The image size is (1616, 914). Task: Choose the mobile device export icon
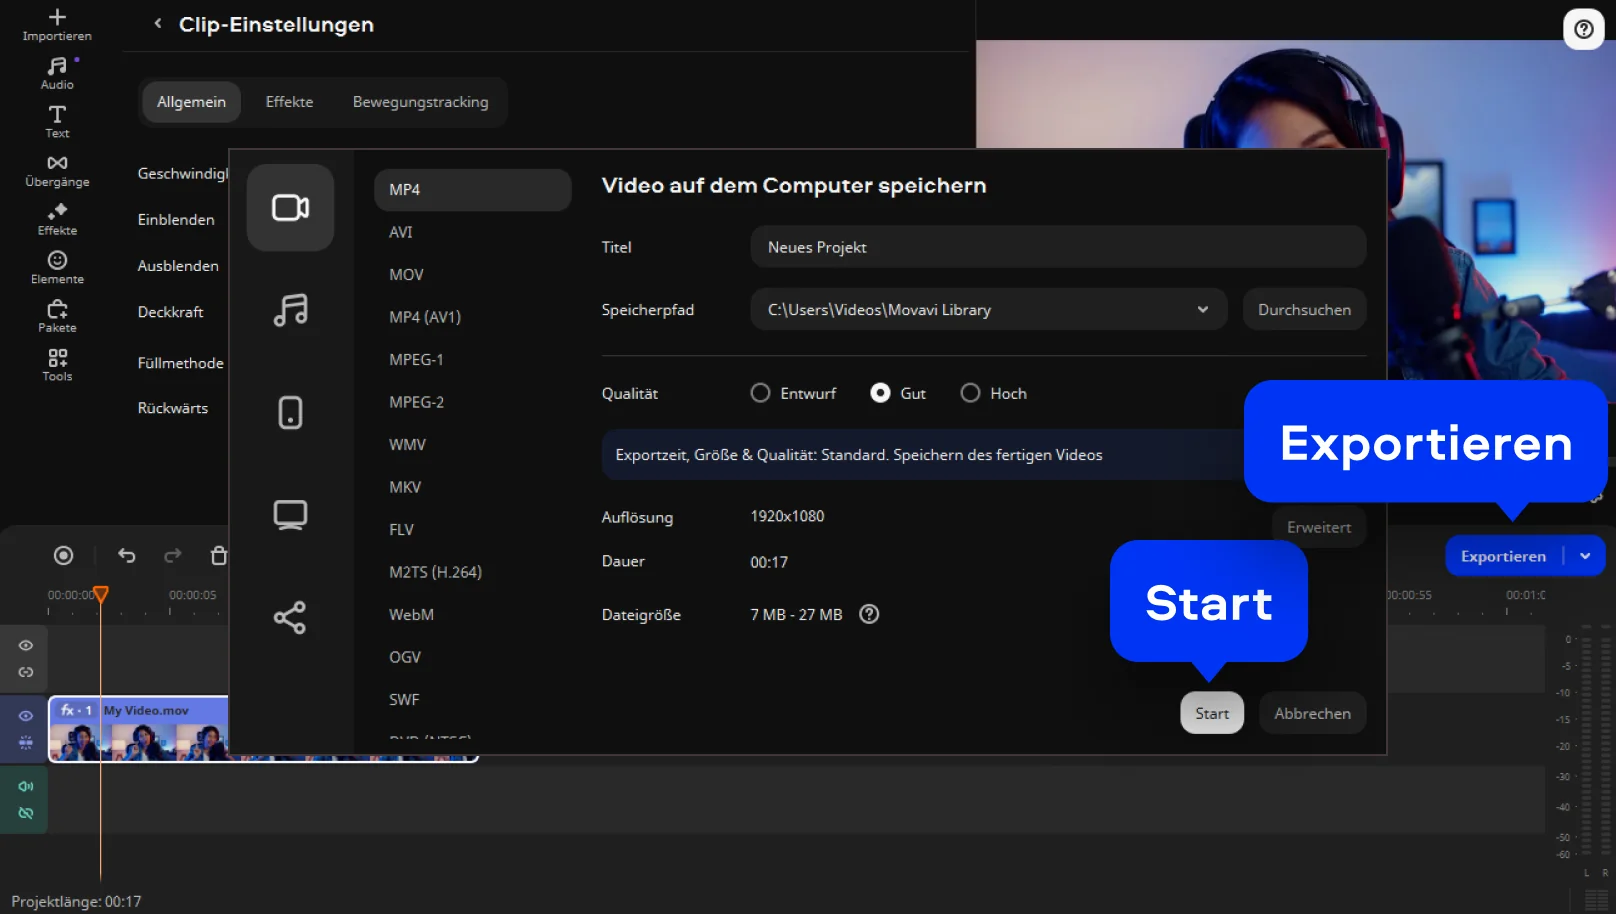point(290,412)
